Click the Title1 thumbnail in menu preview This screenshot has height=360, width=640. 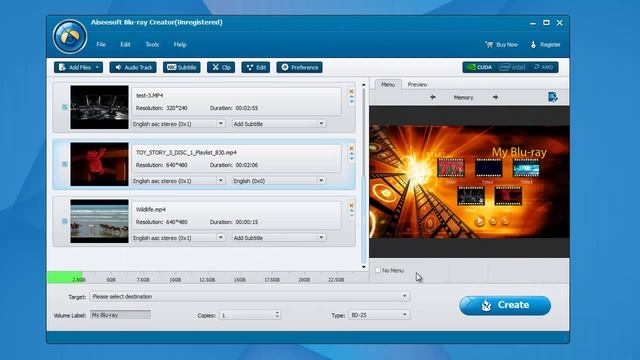click(451, 168)
